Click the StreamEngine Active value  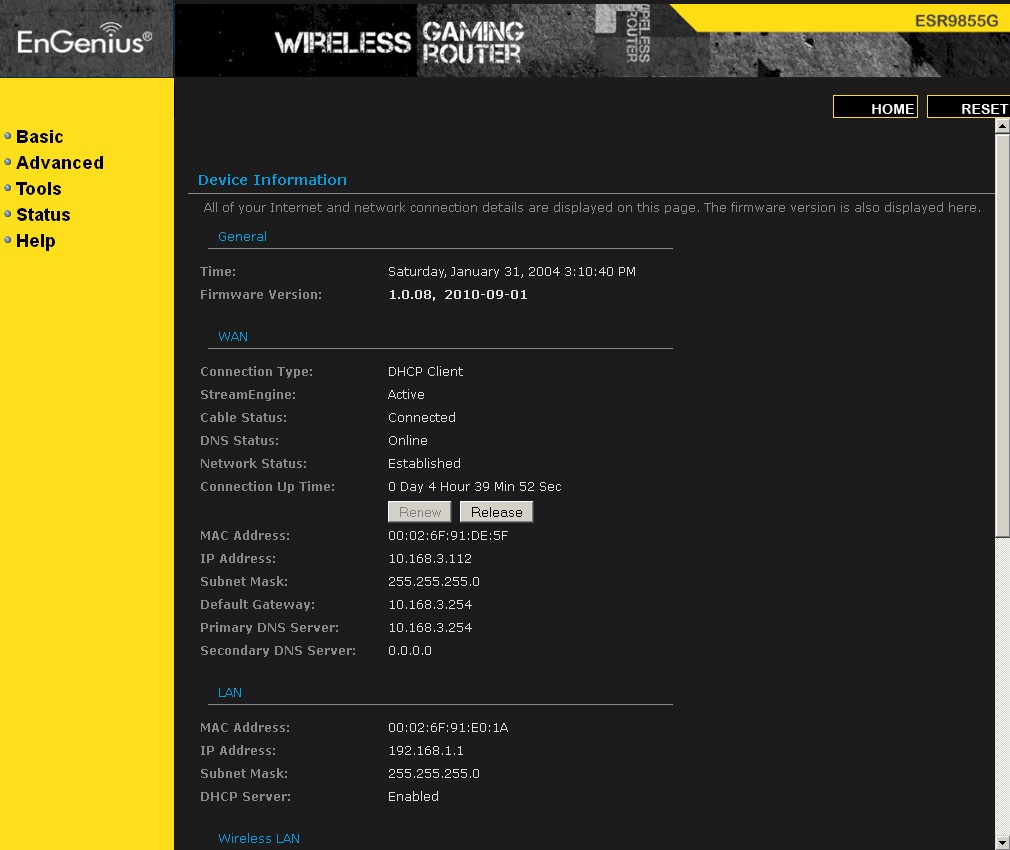point(406,394)
